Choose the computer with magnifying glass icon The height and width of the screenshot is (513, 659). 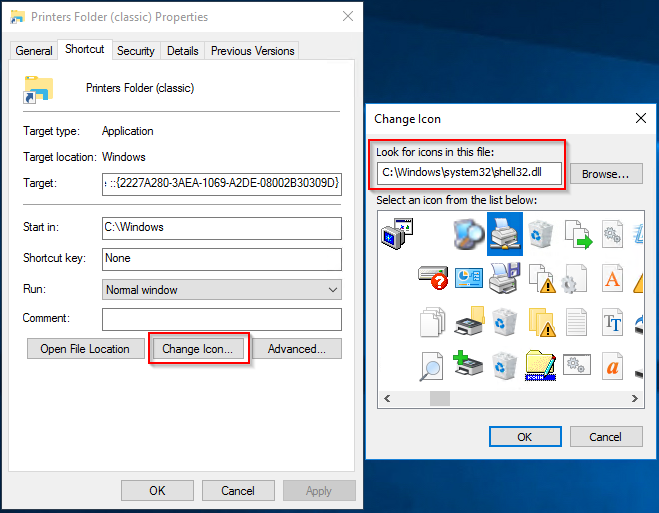[x=468, y=234]
